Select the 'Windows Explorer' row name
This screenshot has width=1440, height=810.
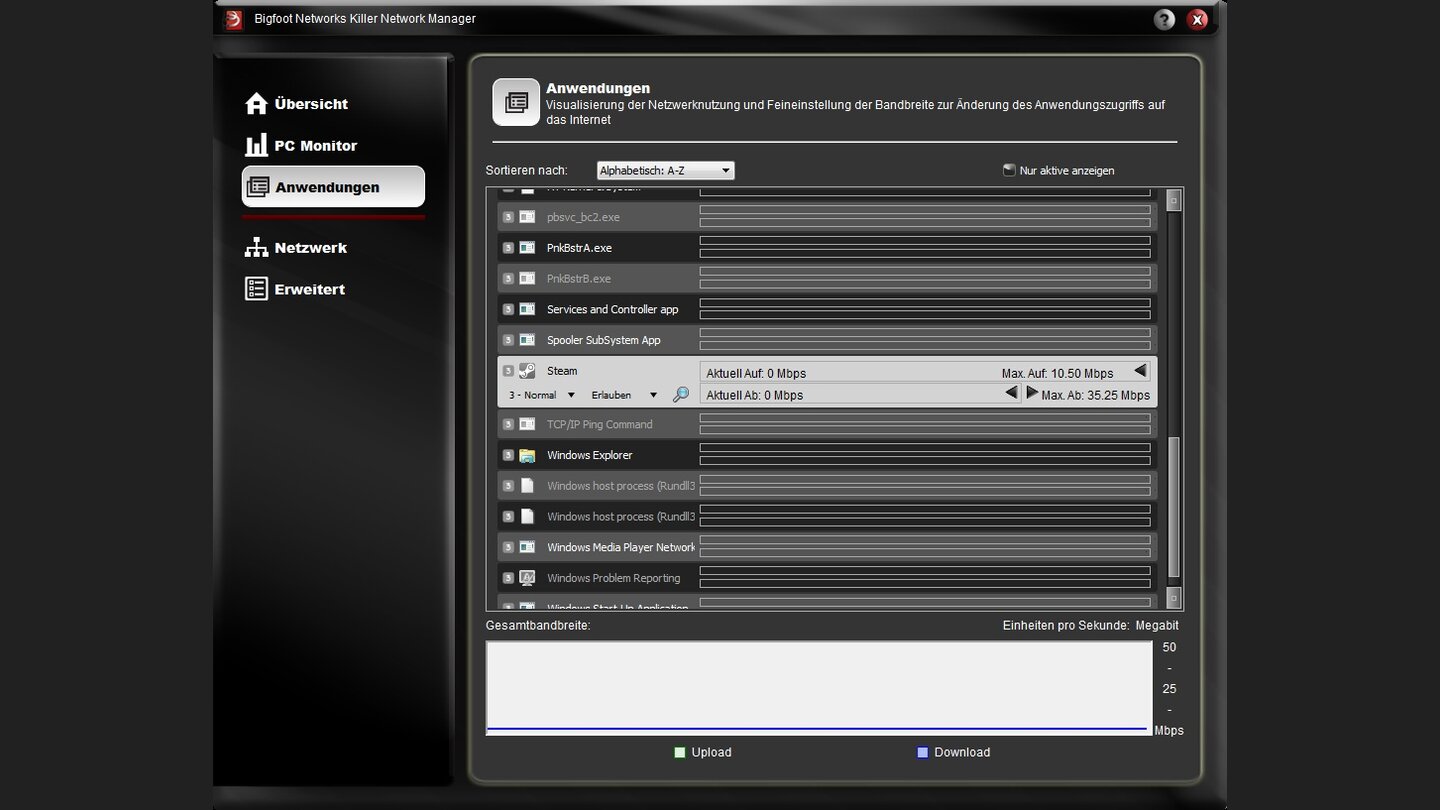coord(590,456)
